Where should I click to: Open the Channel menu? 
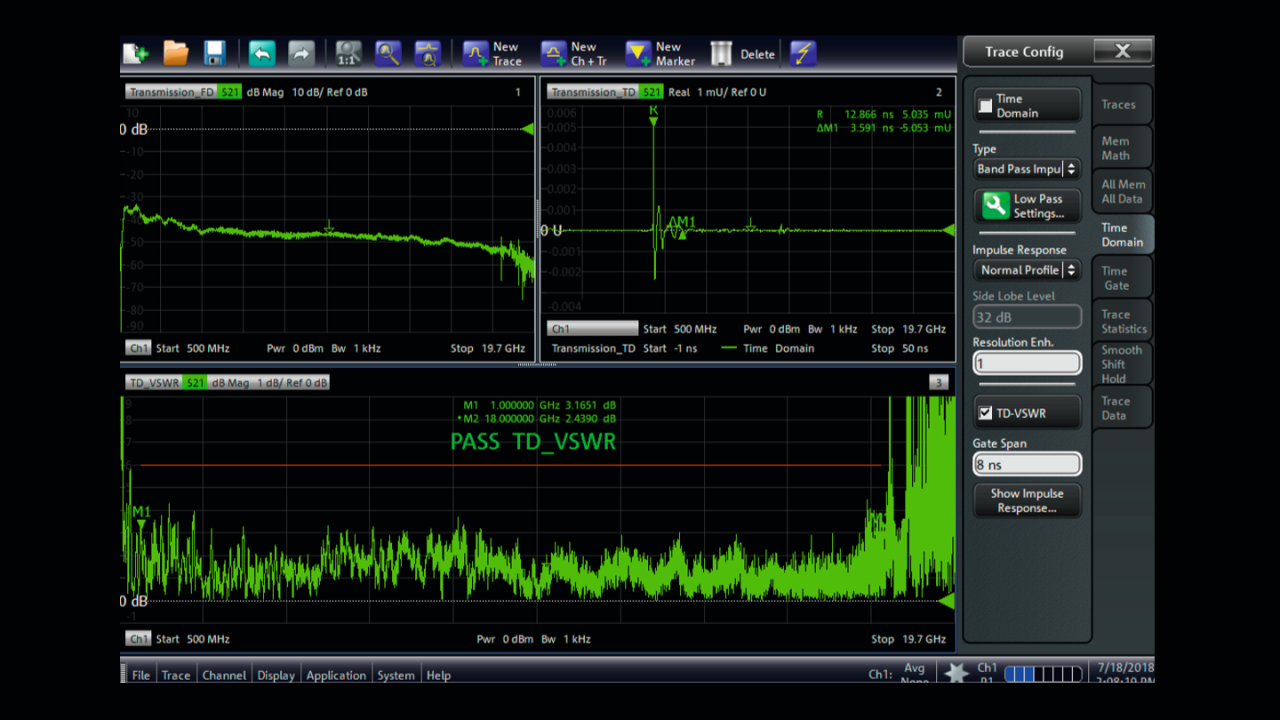click(224, 675)
